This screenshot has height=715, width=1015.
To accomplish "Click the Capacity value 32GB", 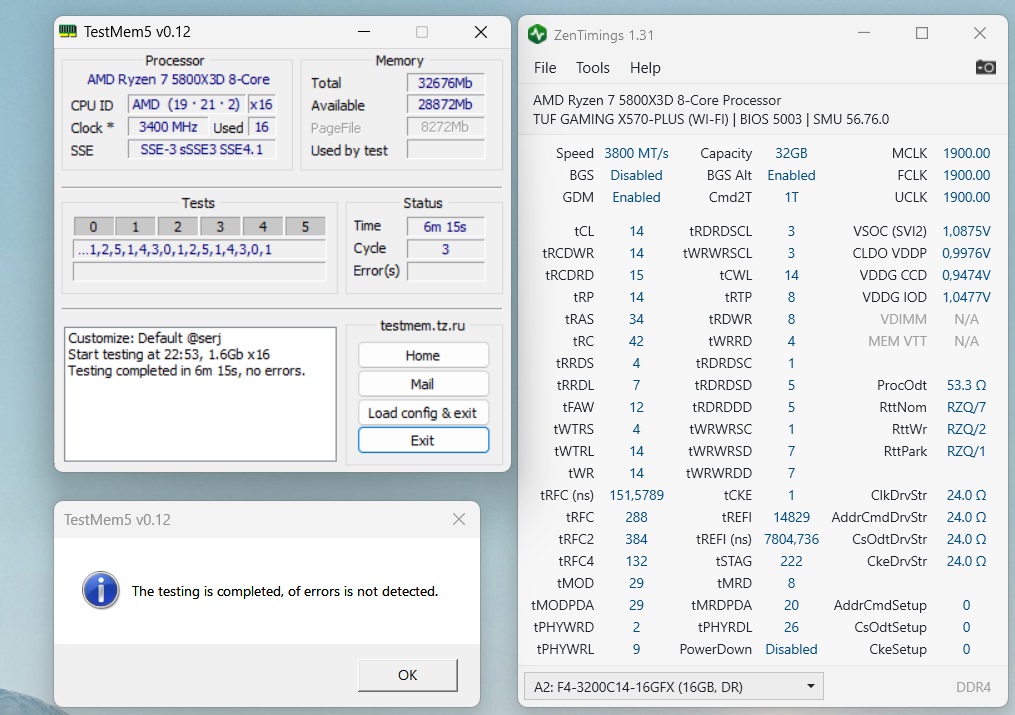I will point(791,153).
